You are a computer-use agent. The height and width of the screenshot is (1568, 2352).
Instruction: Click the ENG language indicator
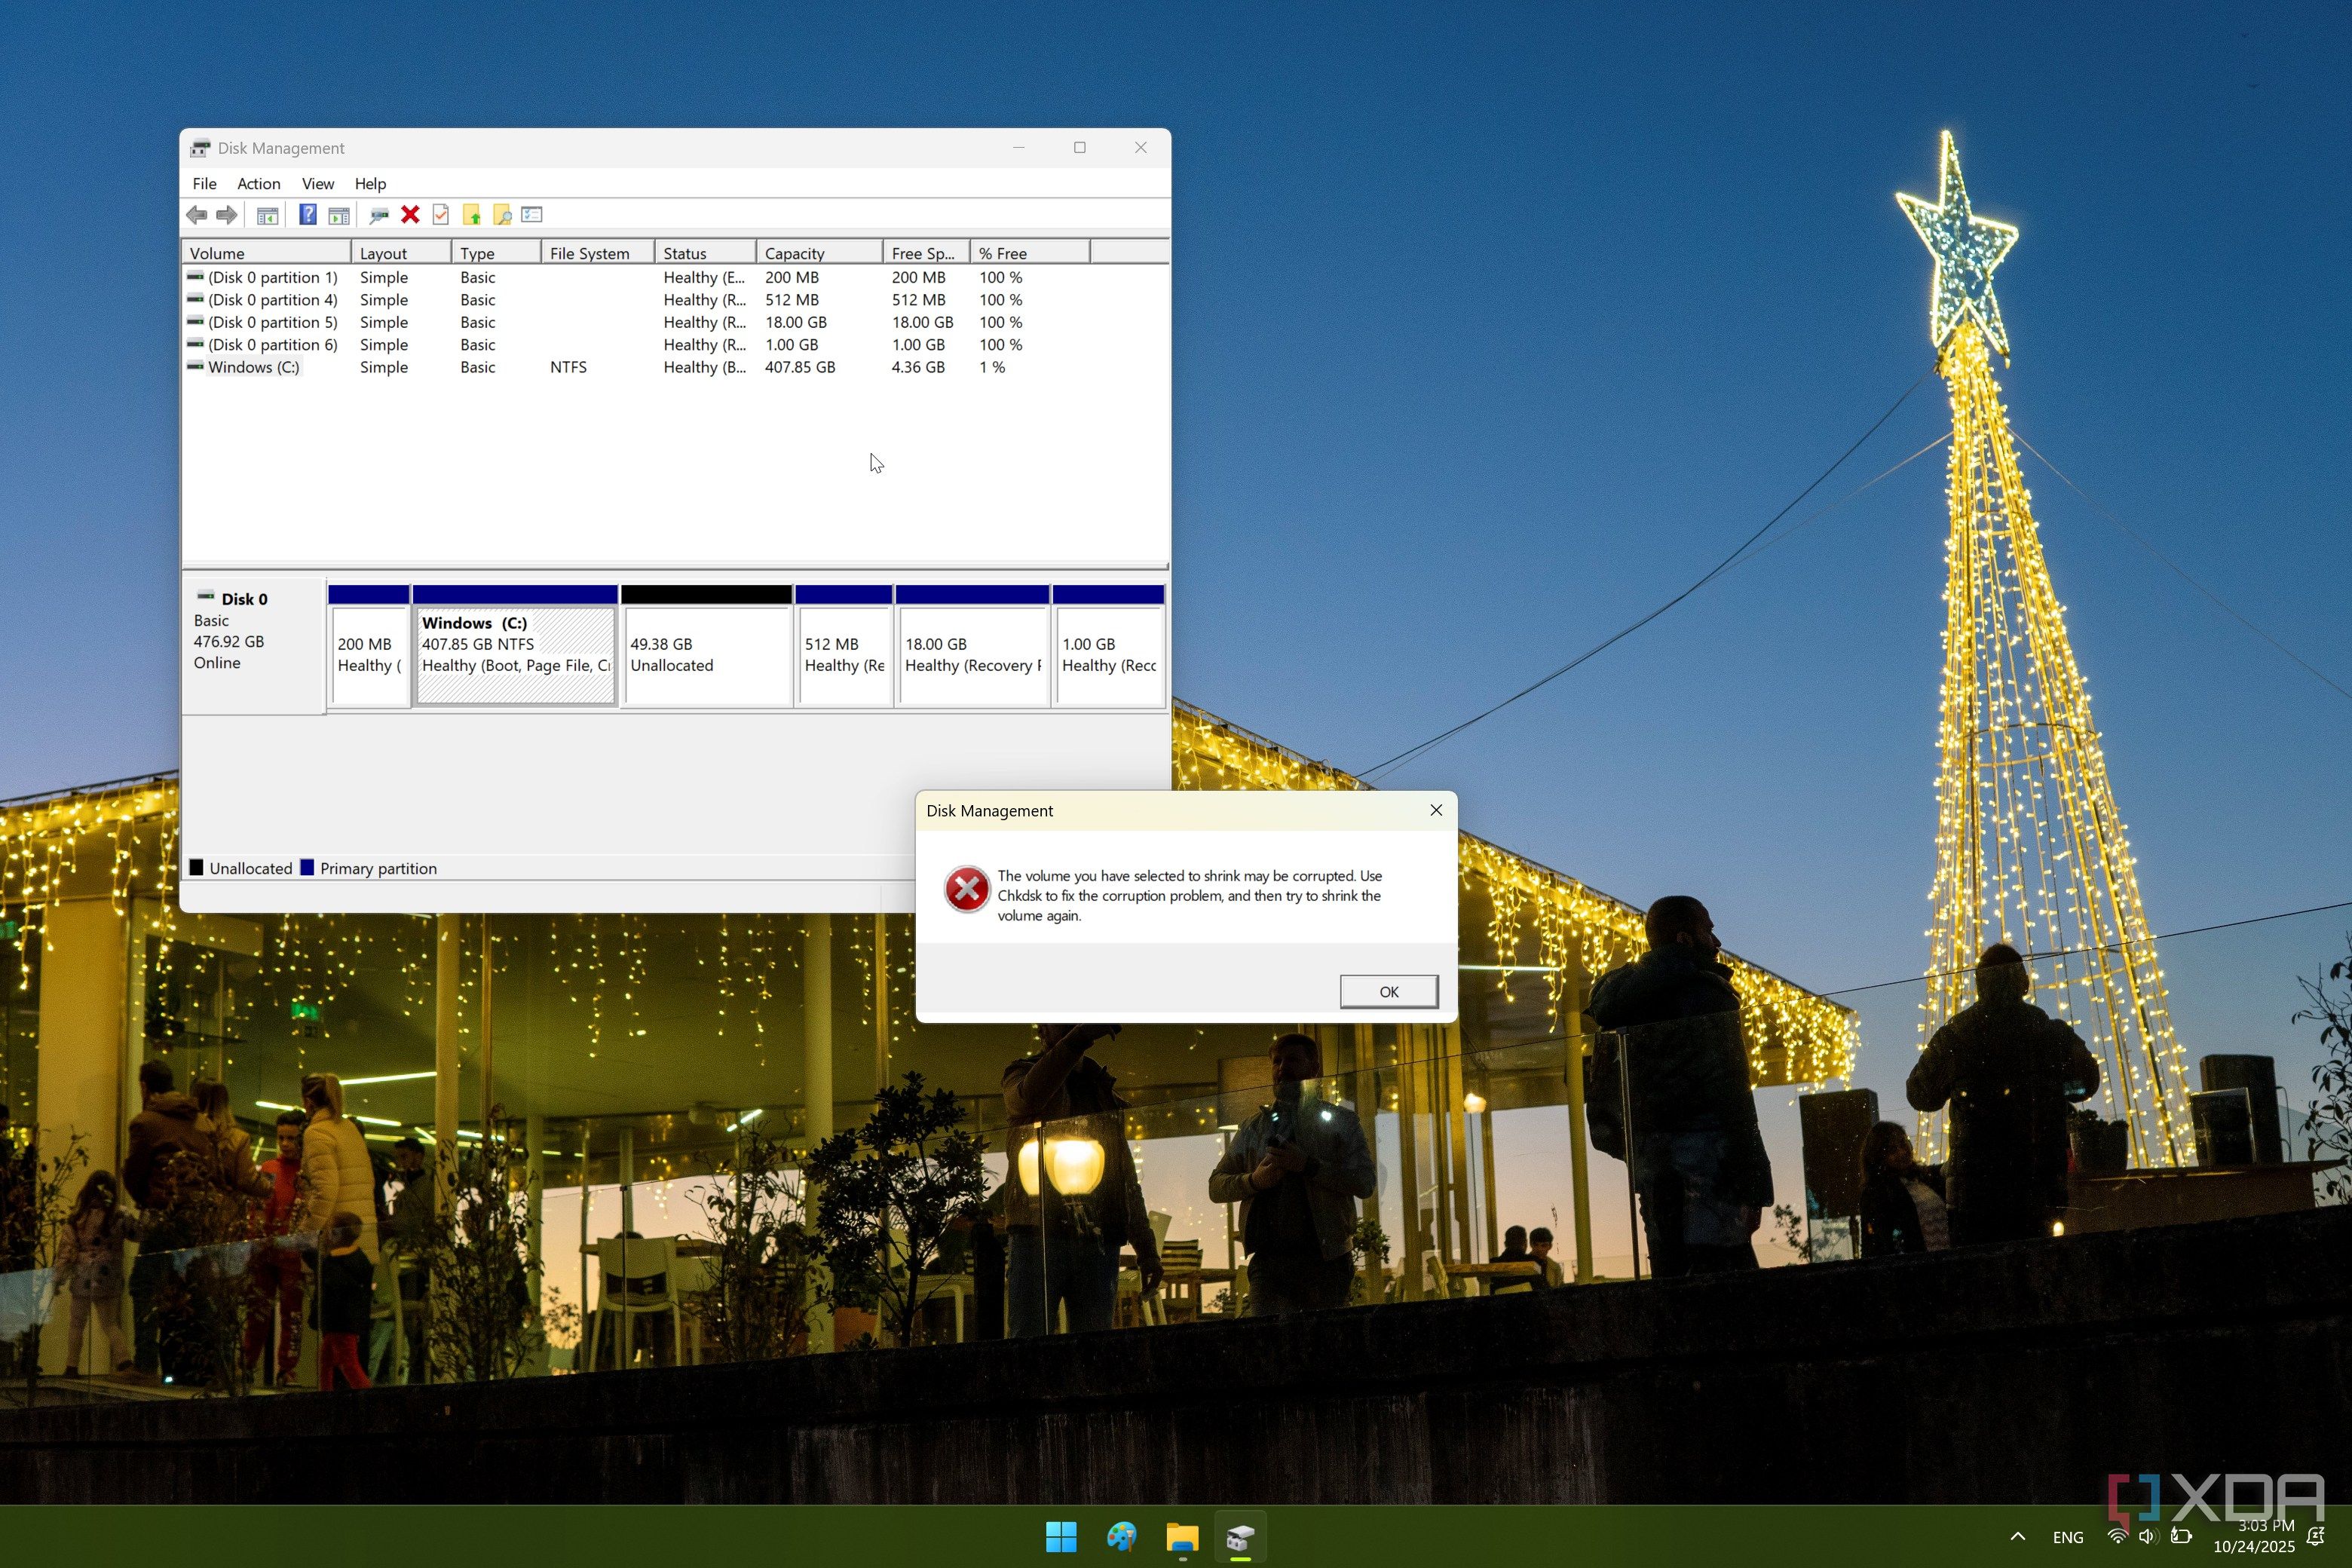click(x=2068, y=1537)
